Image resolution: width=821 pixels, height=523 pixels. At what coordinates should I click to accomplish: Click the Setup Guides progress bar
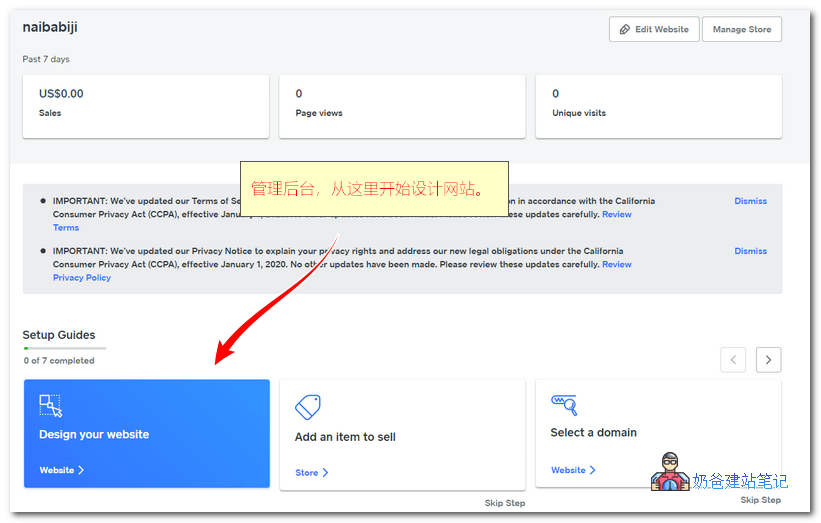tap(64, 348)
